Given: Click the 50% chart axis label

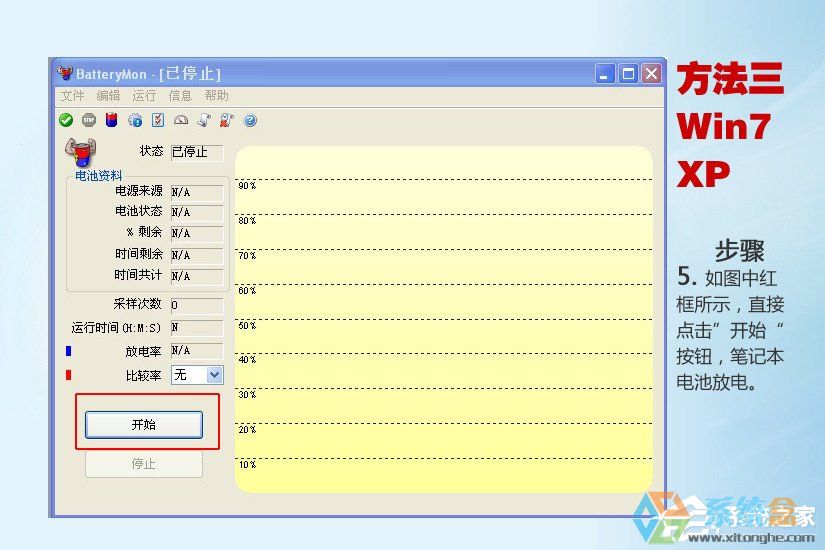Looking at the screenshot, I should pyautogui.click(x=247, y=326).
